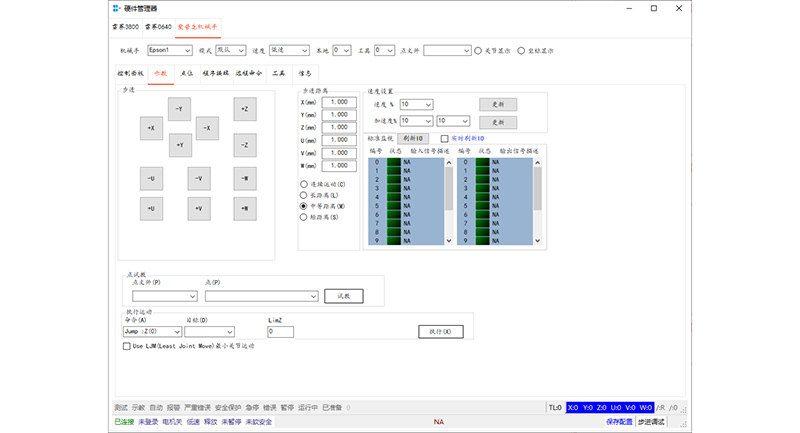Click the TL:0 status bar entry

point(555,407)
